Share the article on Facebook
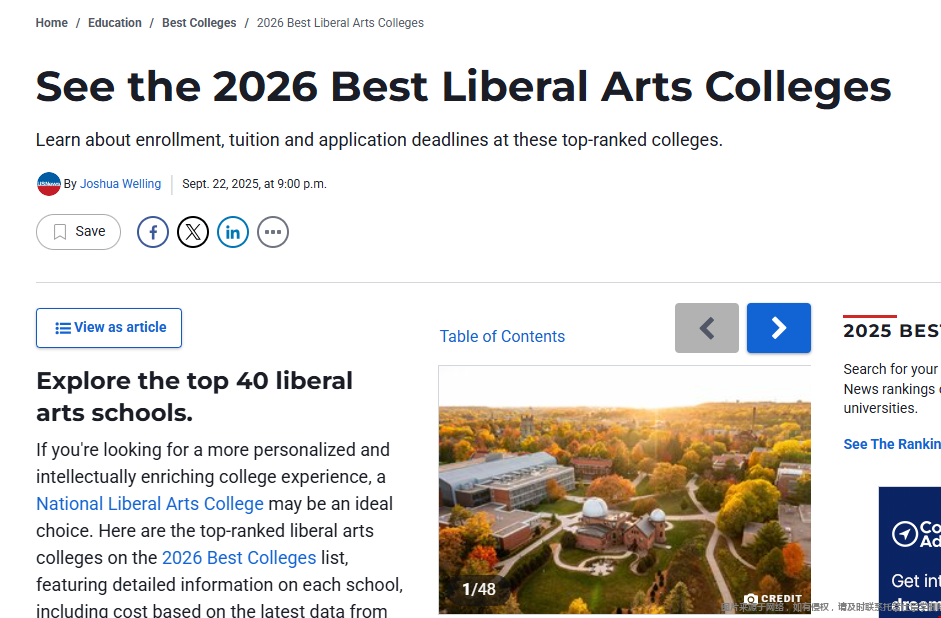Viewport: 941px width, 618px height. 152,231
